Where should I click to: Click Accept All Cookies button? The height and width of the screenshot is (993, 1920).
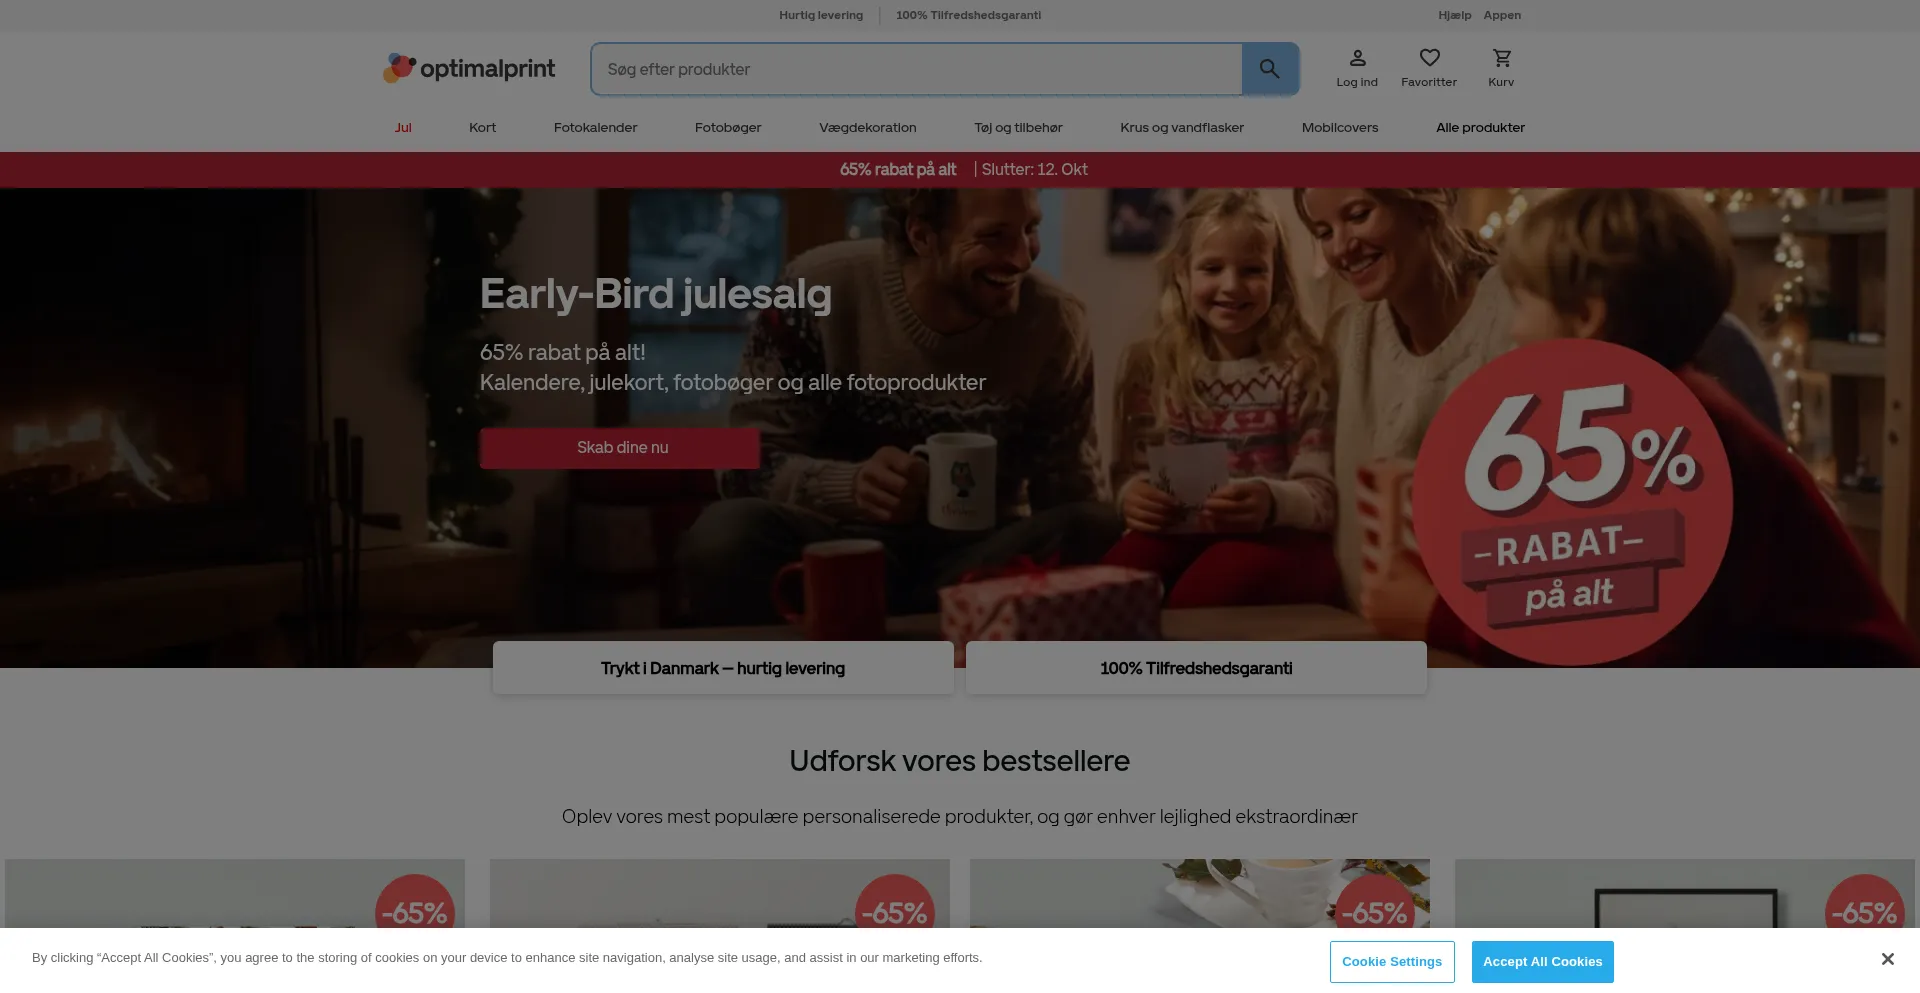[1542, 962]
